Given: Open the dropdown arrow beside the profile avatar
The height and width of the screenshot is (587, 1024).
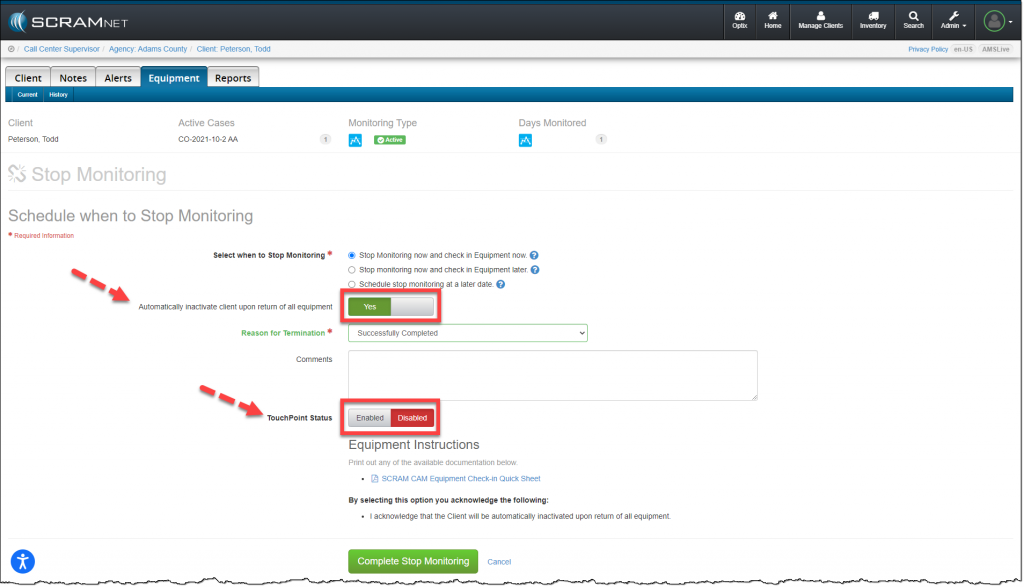Looking at the screenshot, I should click(1011, 20).
